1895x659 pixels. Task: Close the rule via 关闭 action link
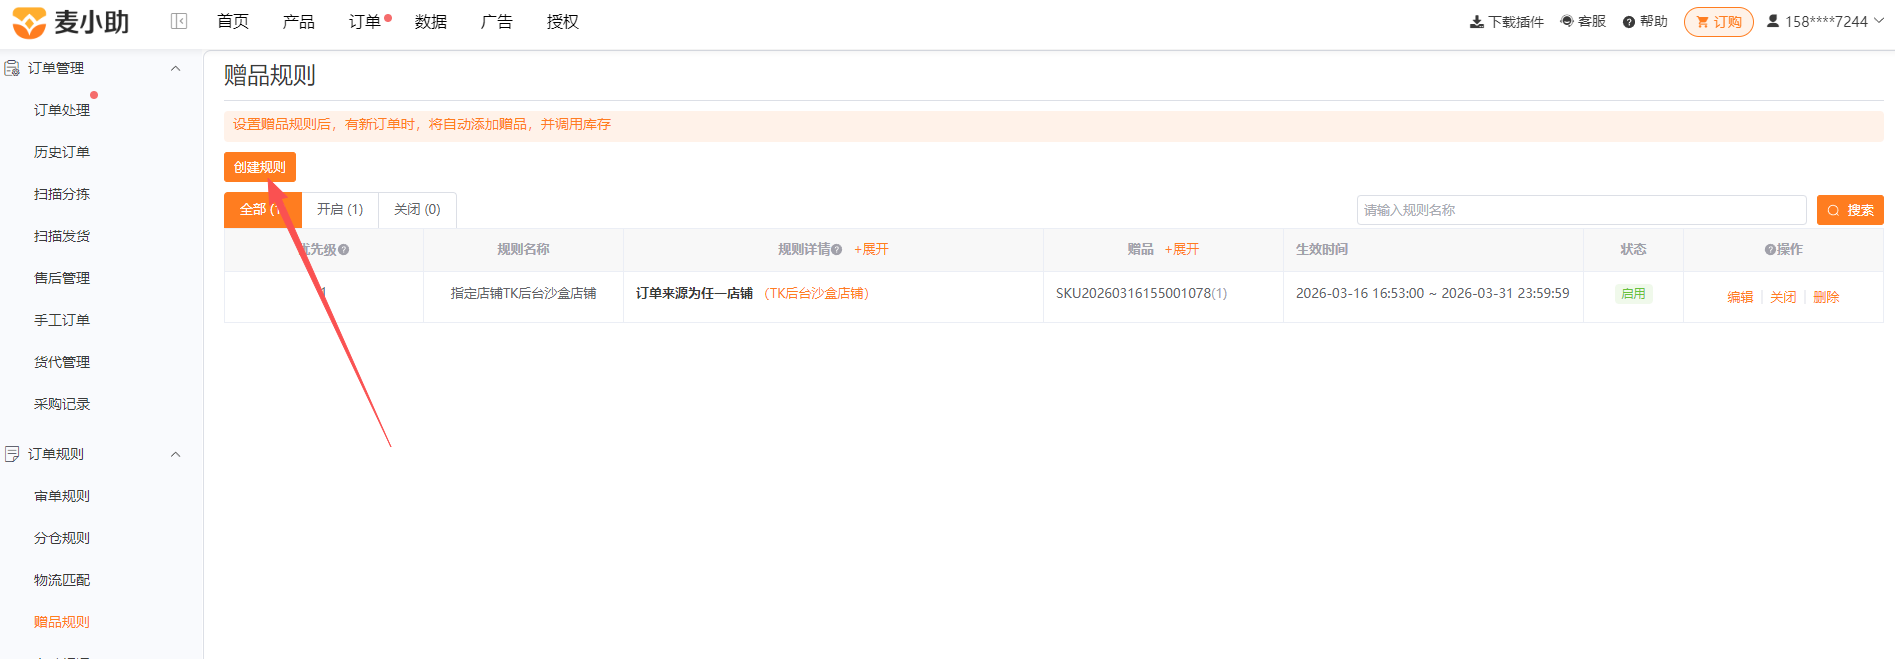pos(1783,297)
